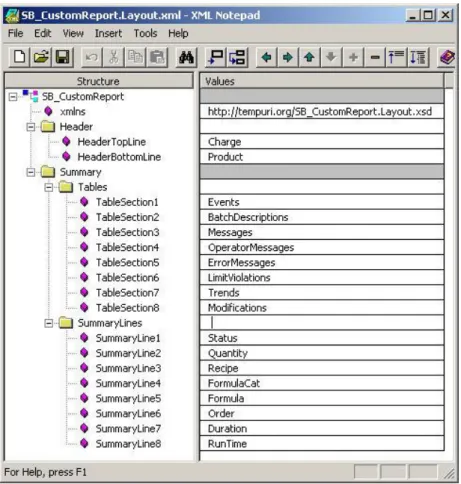Open a file with the folder icon
This screenshot has height=484, width=461.
41,57
